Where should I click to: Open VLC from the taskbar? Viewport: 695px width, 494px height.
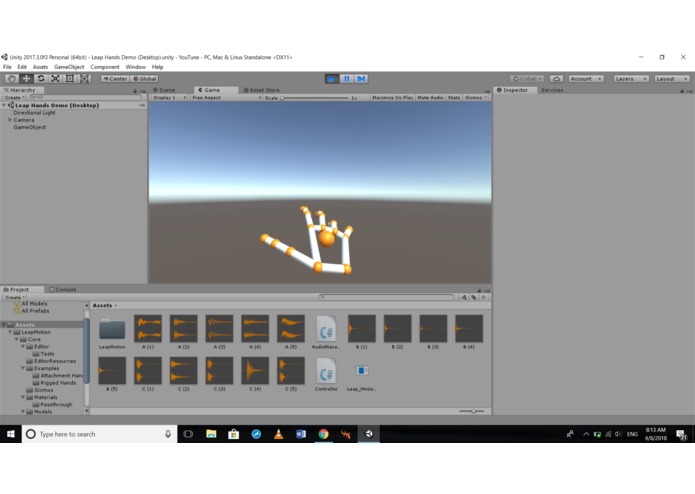pos(278,434)
